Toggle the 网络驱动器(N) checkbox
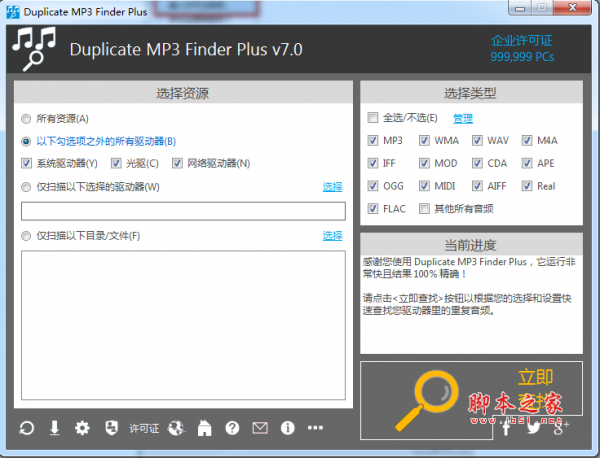The height and width of the screenshot is (458, 600). pyautogui.click(x=177, y=163)
